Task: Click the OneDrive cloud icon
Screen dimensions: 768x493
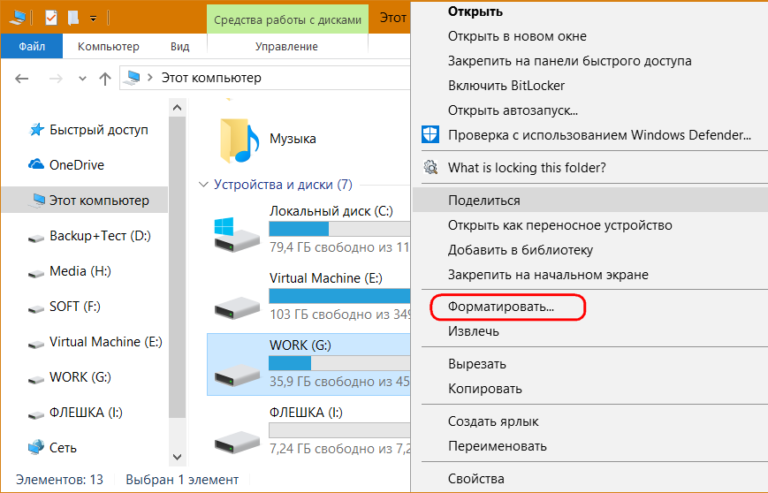Action: (x=36, y=164)
